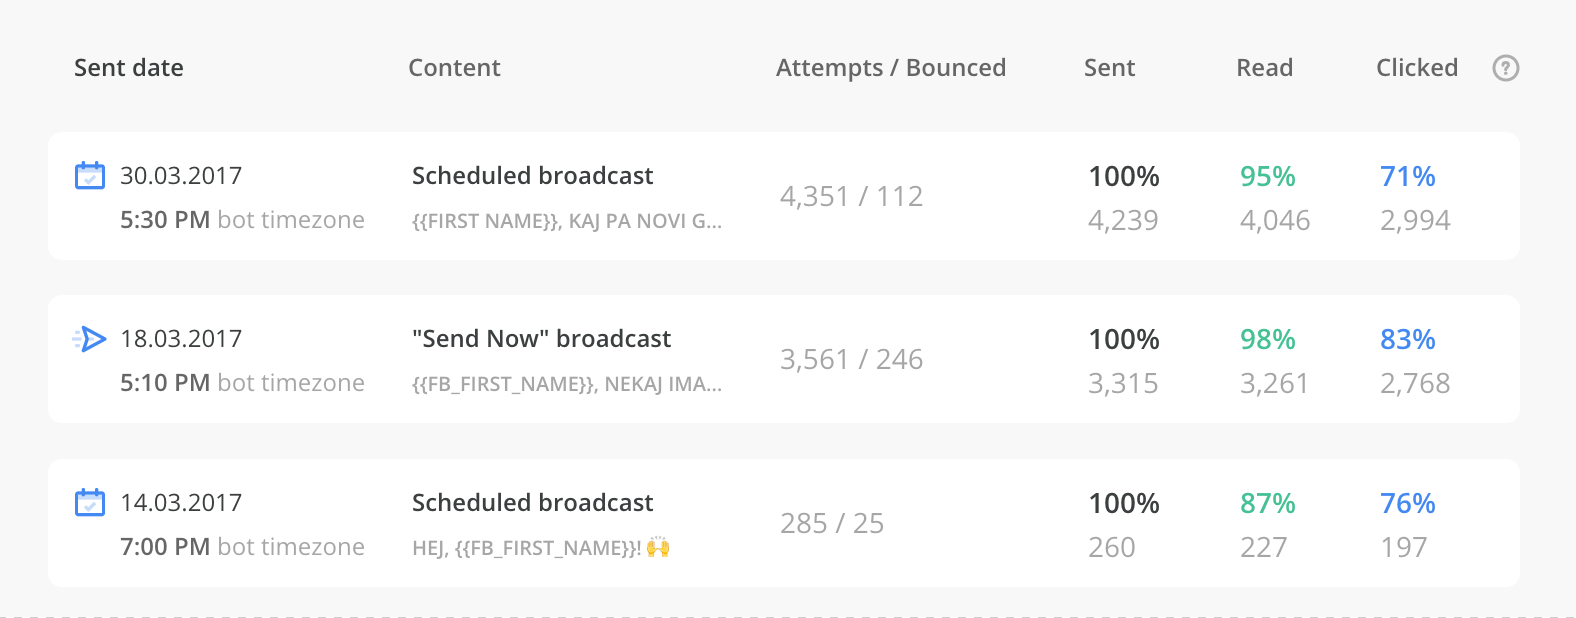Click the raised hands emoji in message
Image resolution: width=1576 pixels, height=618 pixels.
pyautogui.click(x=658, y=547)
